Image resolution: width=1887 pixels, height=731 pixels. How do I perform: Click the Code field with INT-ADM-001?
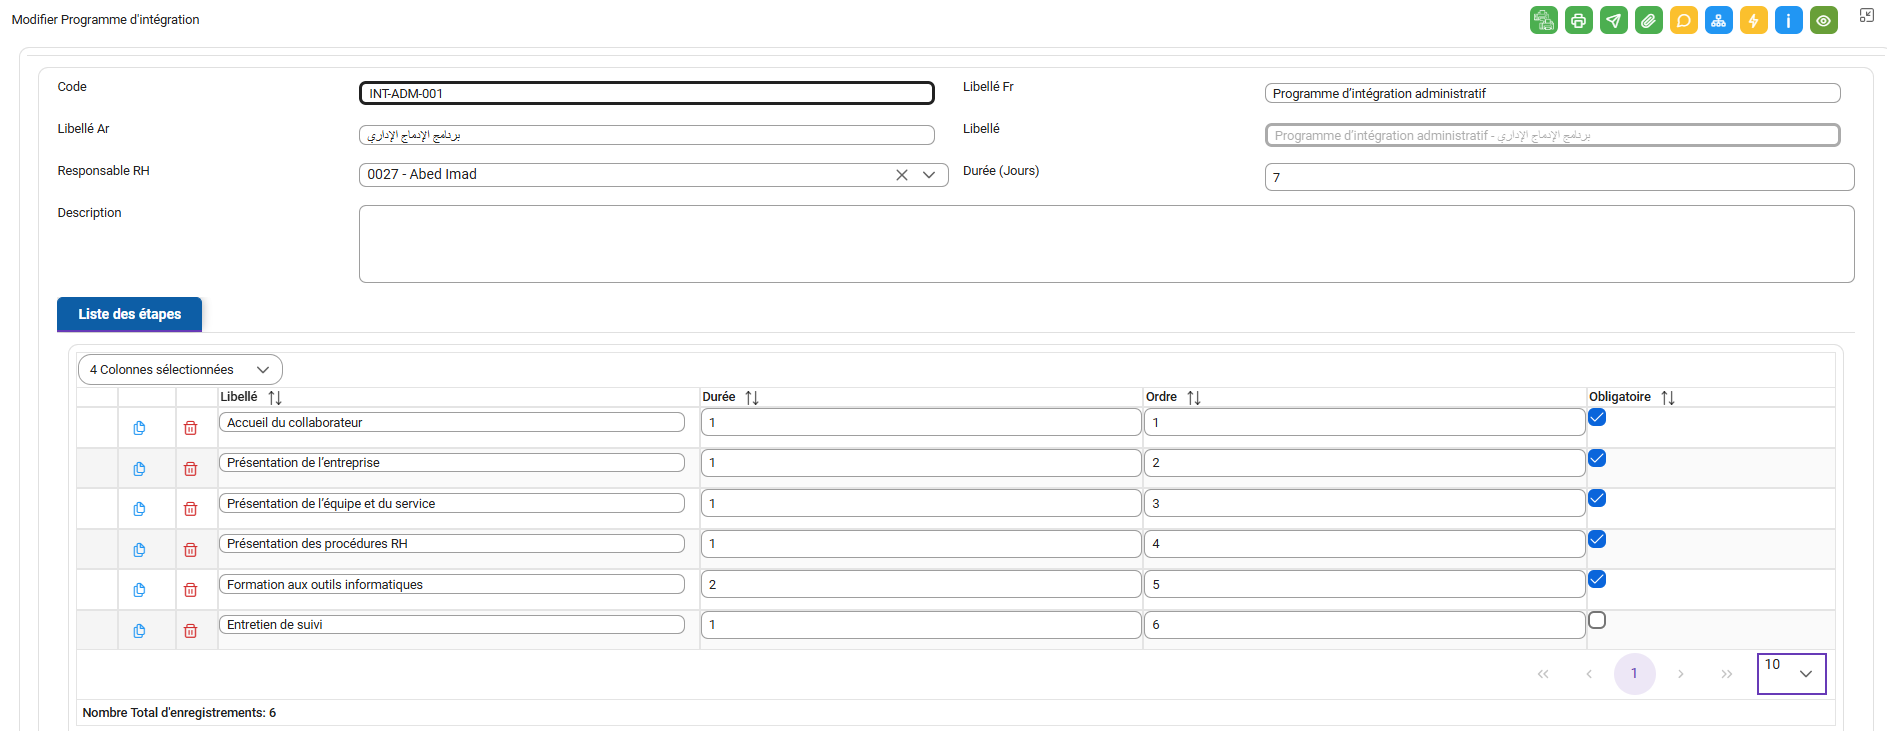[647, 93]
